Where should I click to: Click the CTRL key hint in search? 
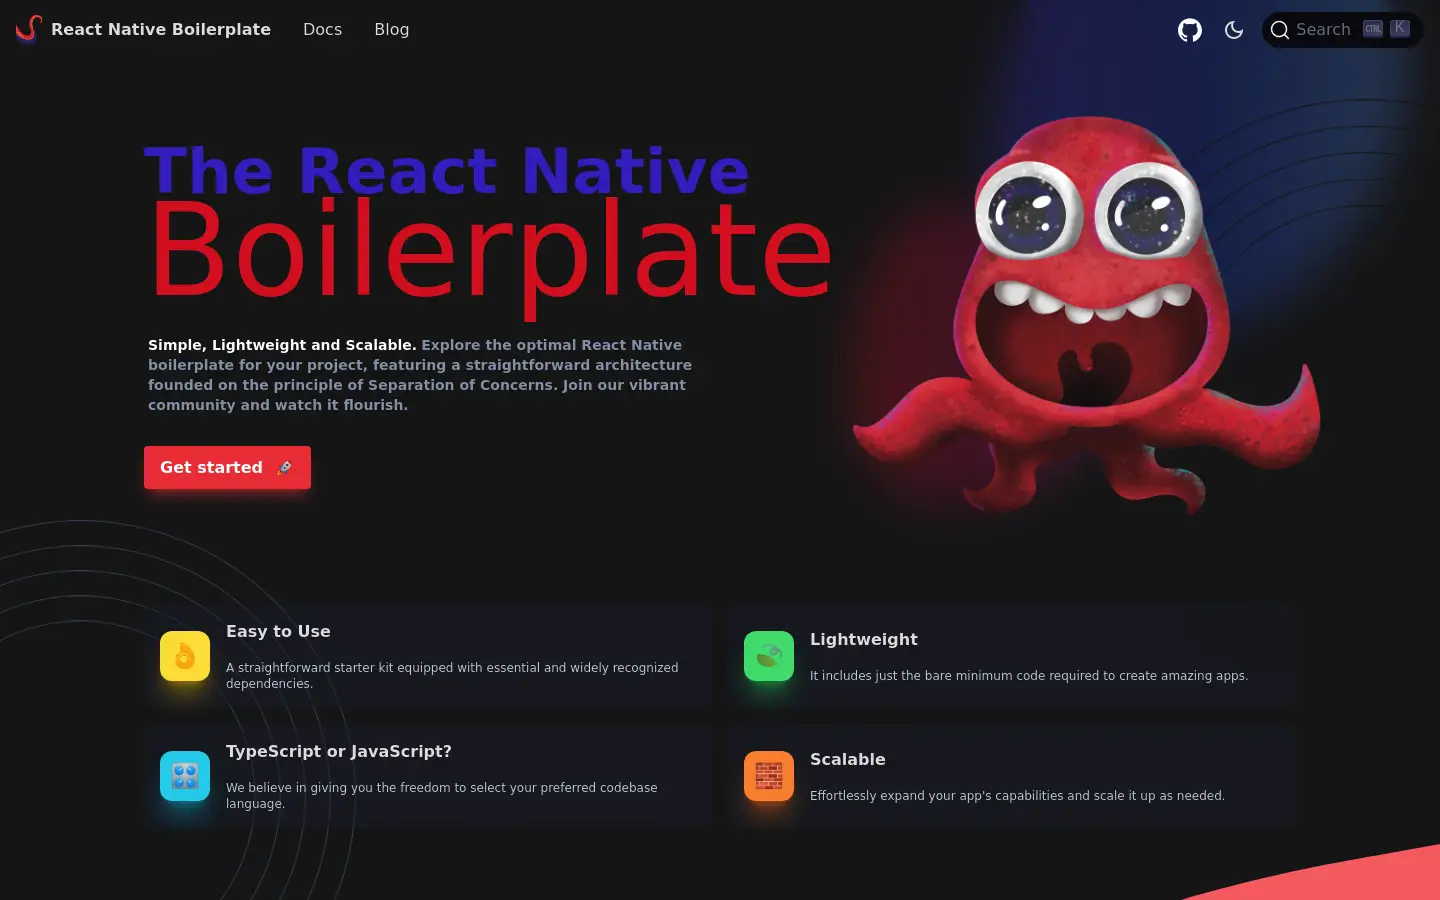[1373, 29]
